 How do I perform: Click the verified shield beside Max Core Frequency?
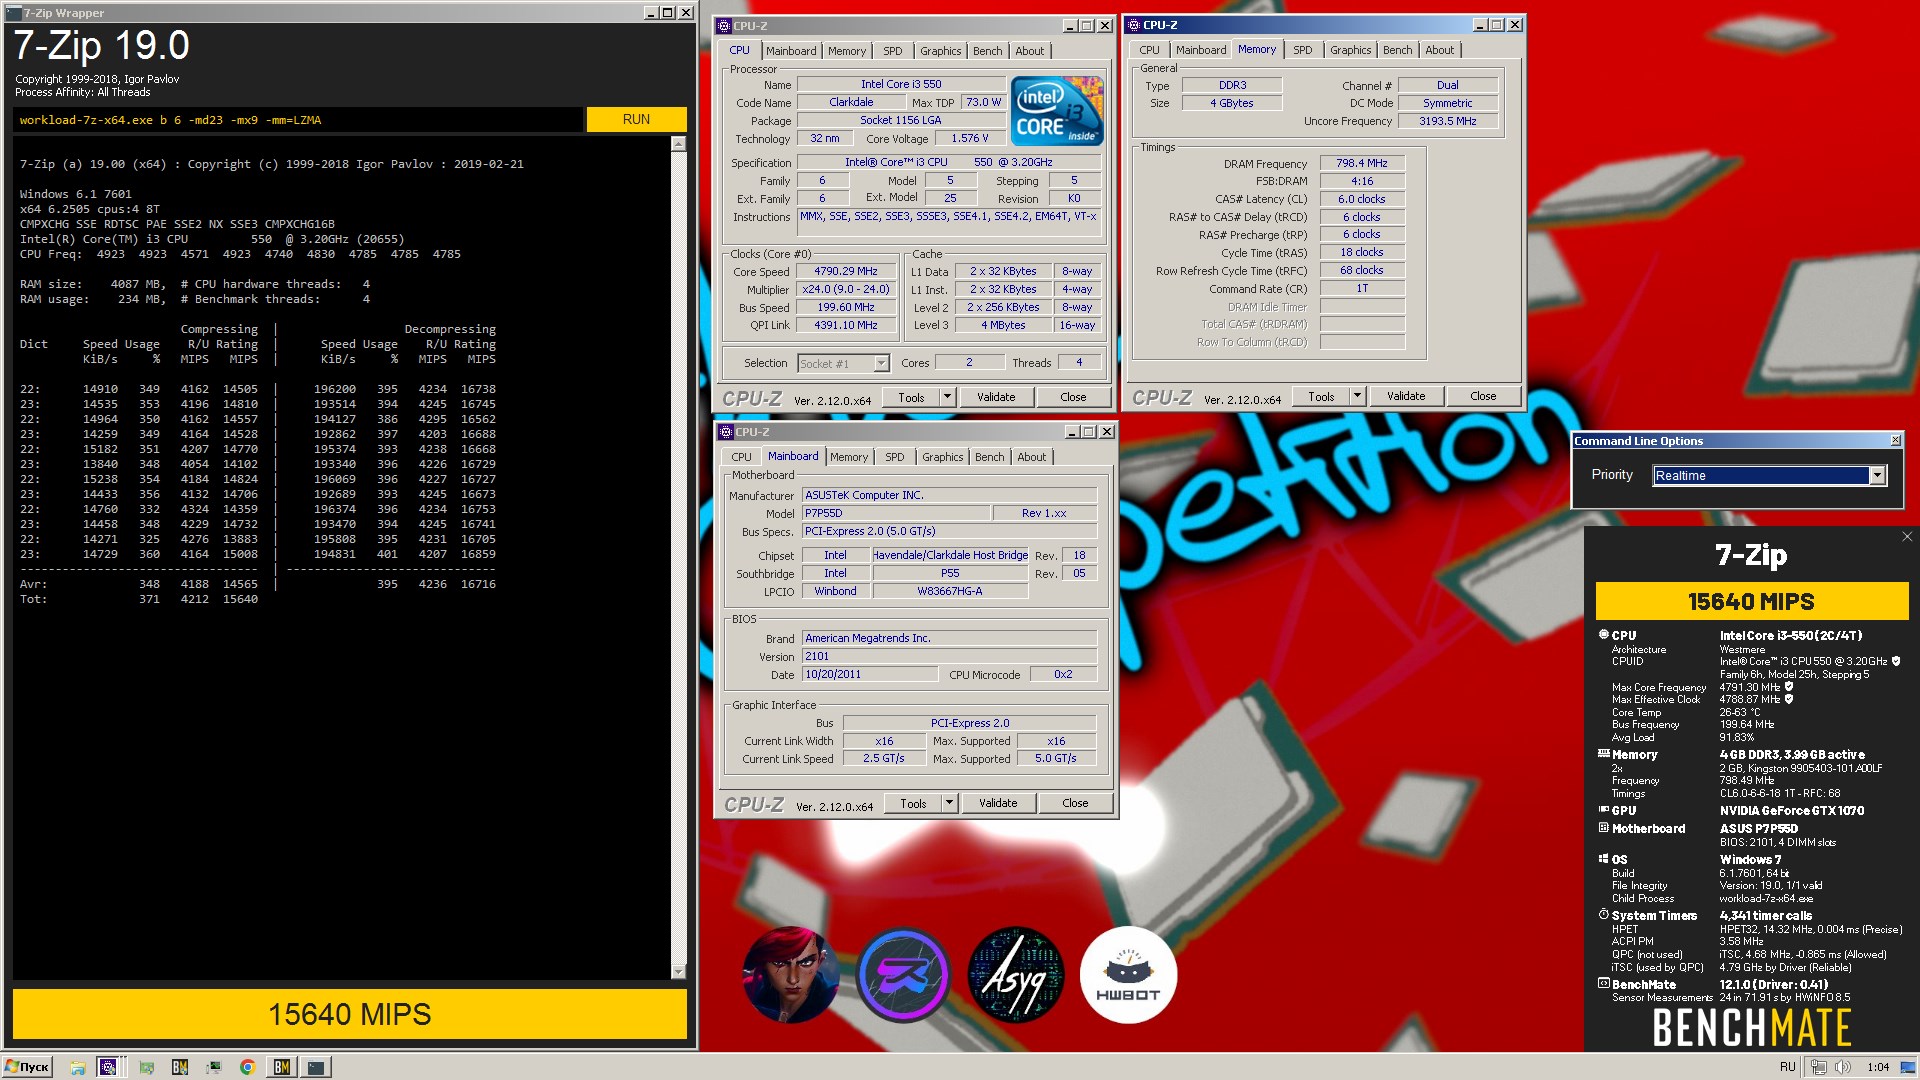point(1789,687)
